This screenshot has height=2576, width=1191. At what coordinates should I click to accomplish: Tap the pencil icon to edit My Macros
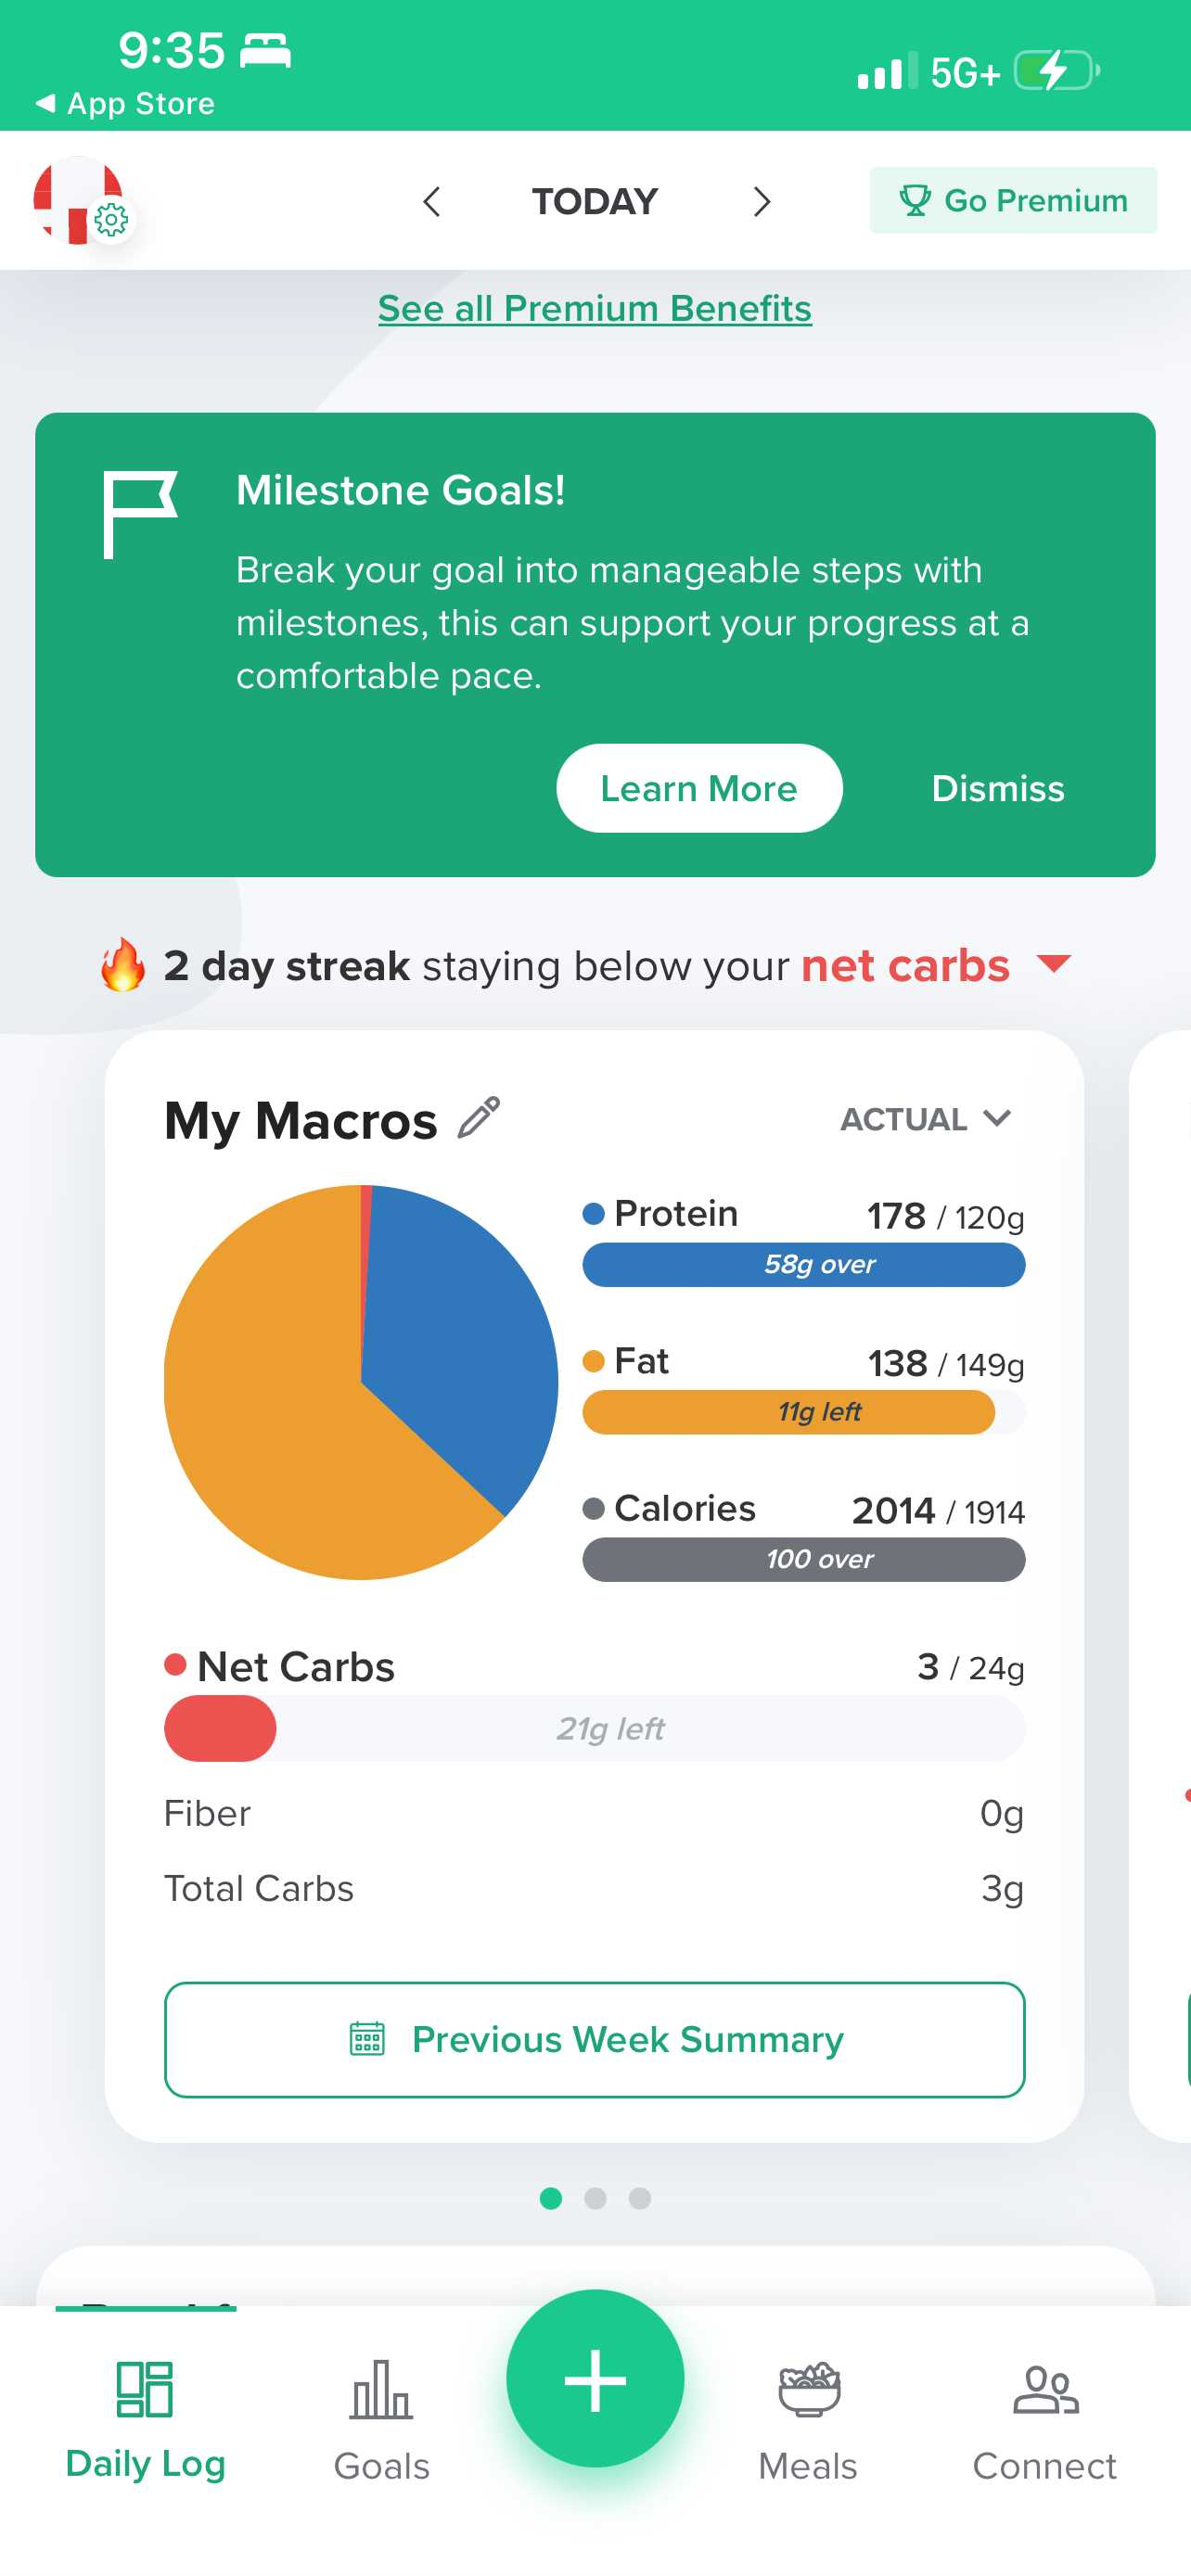click(478, 1118)
